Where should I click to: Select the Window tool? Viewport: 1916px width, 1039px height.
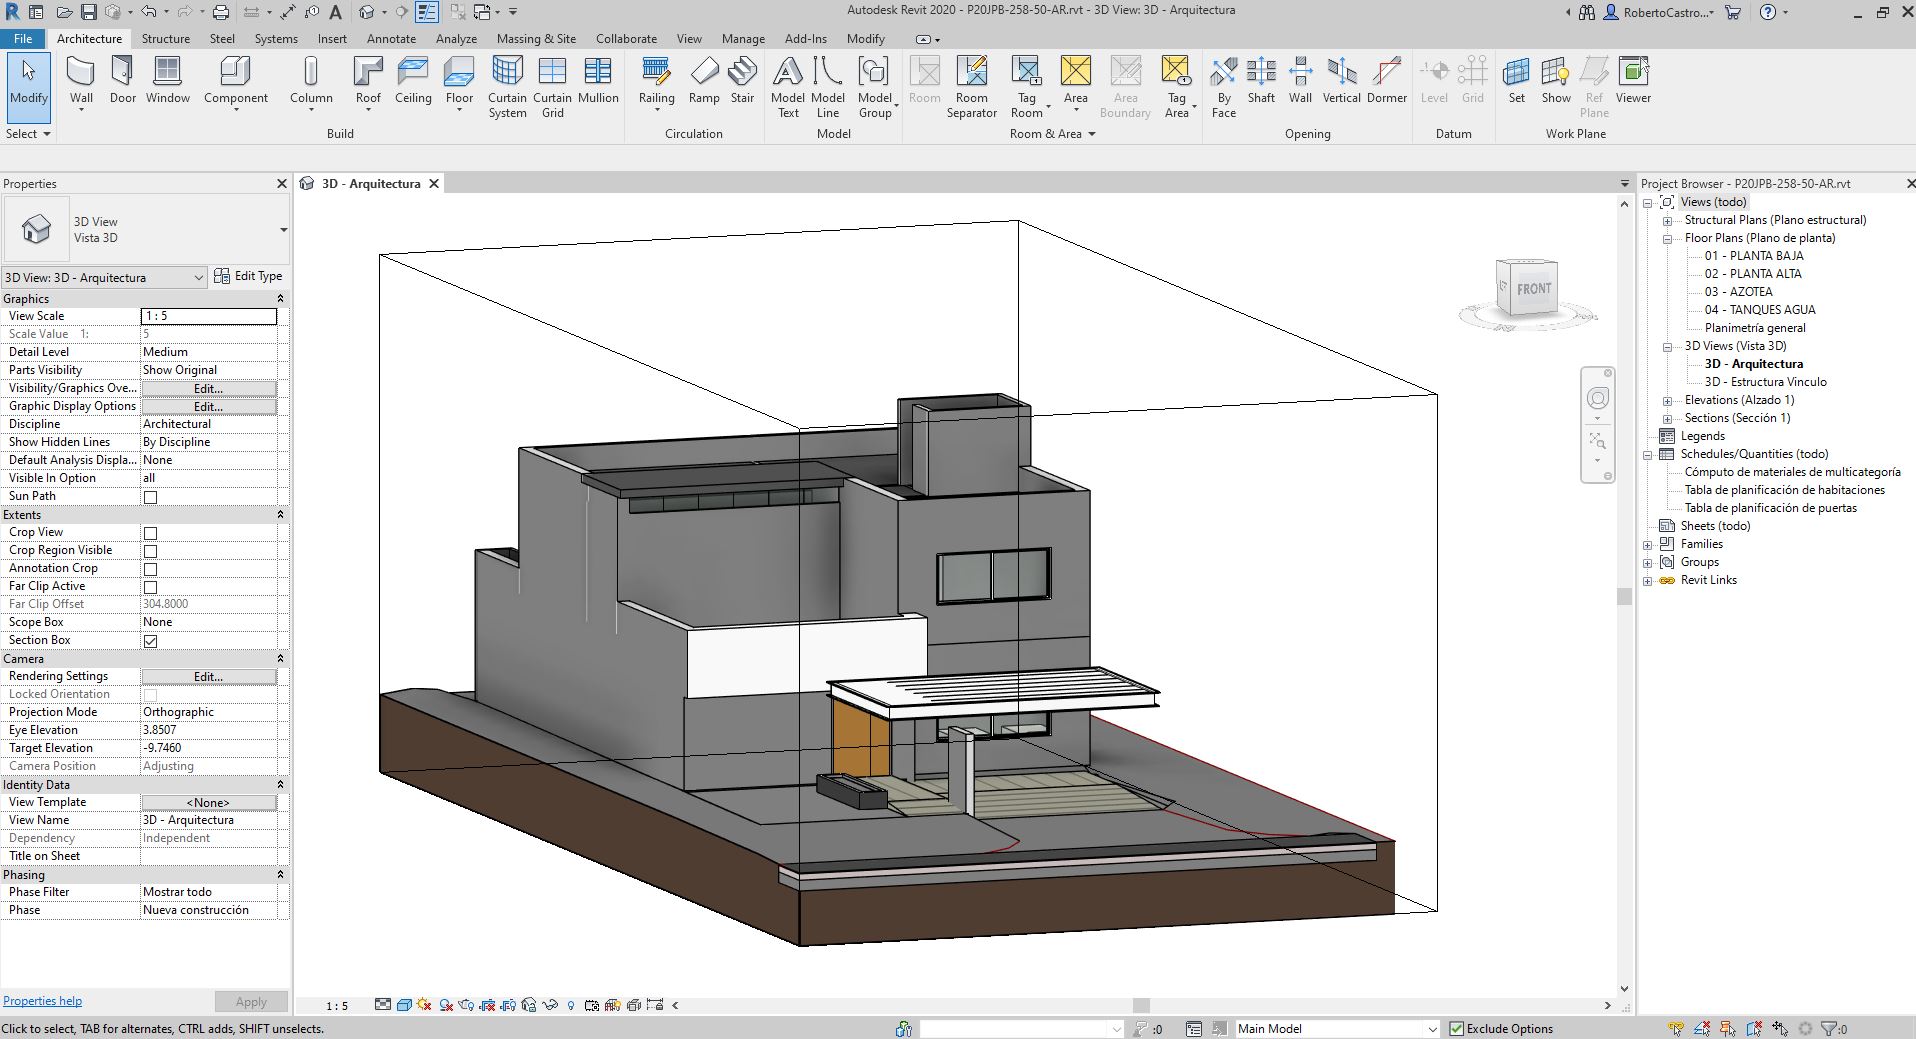click(x=167, y=80)
